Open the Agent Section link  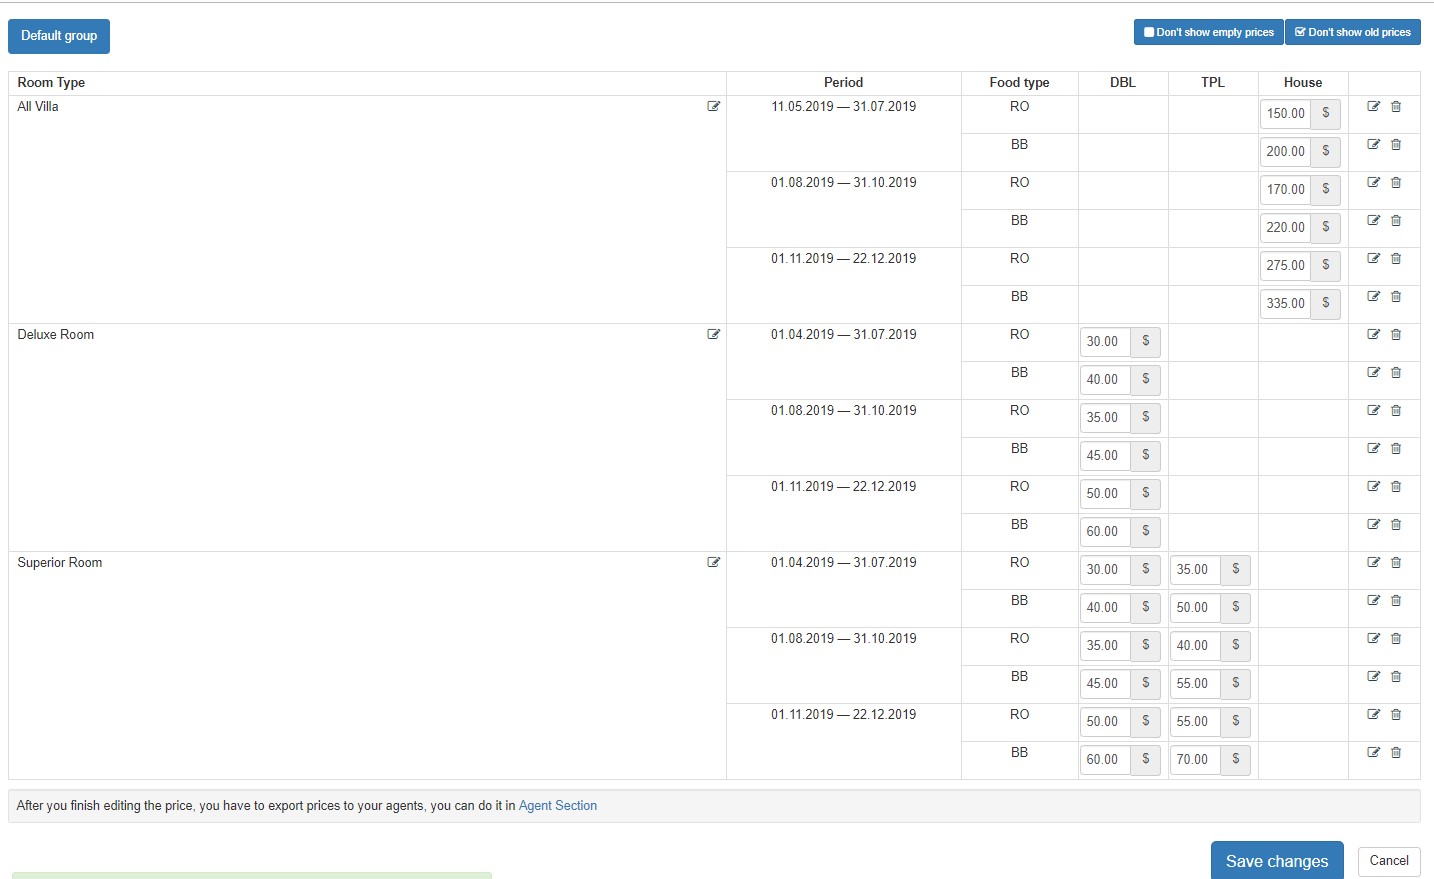[x=557, y=805]
